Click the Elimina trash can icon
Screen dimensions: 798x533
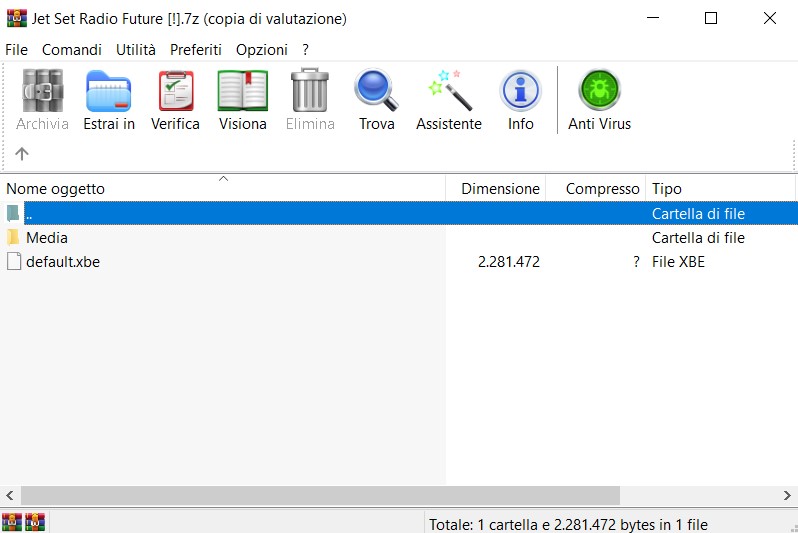click(309, 90)
